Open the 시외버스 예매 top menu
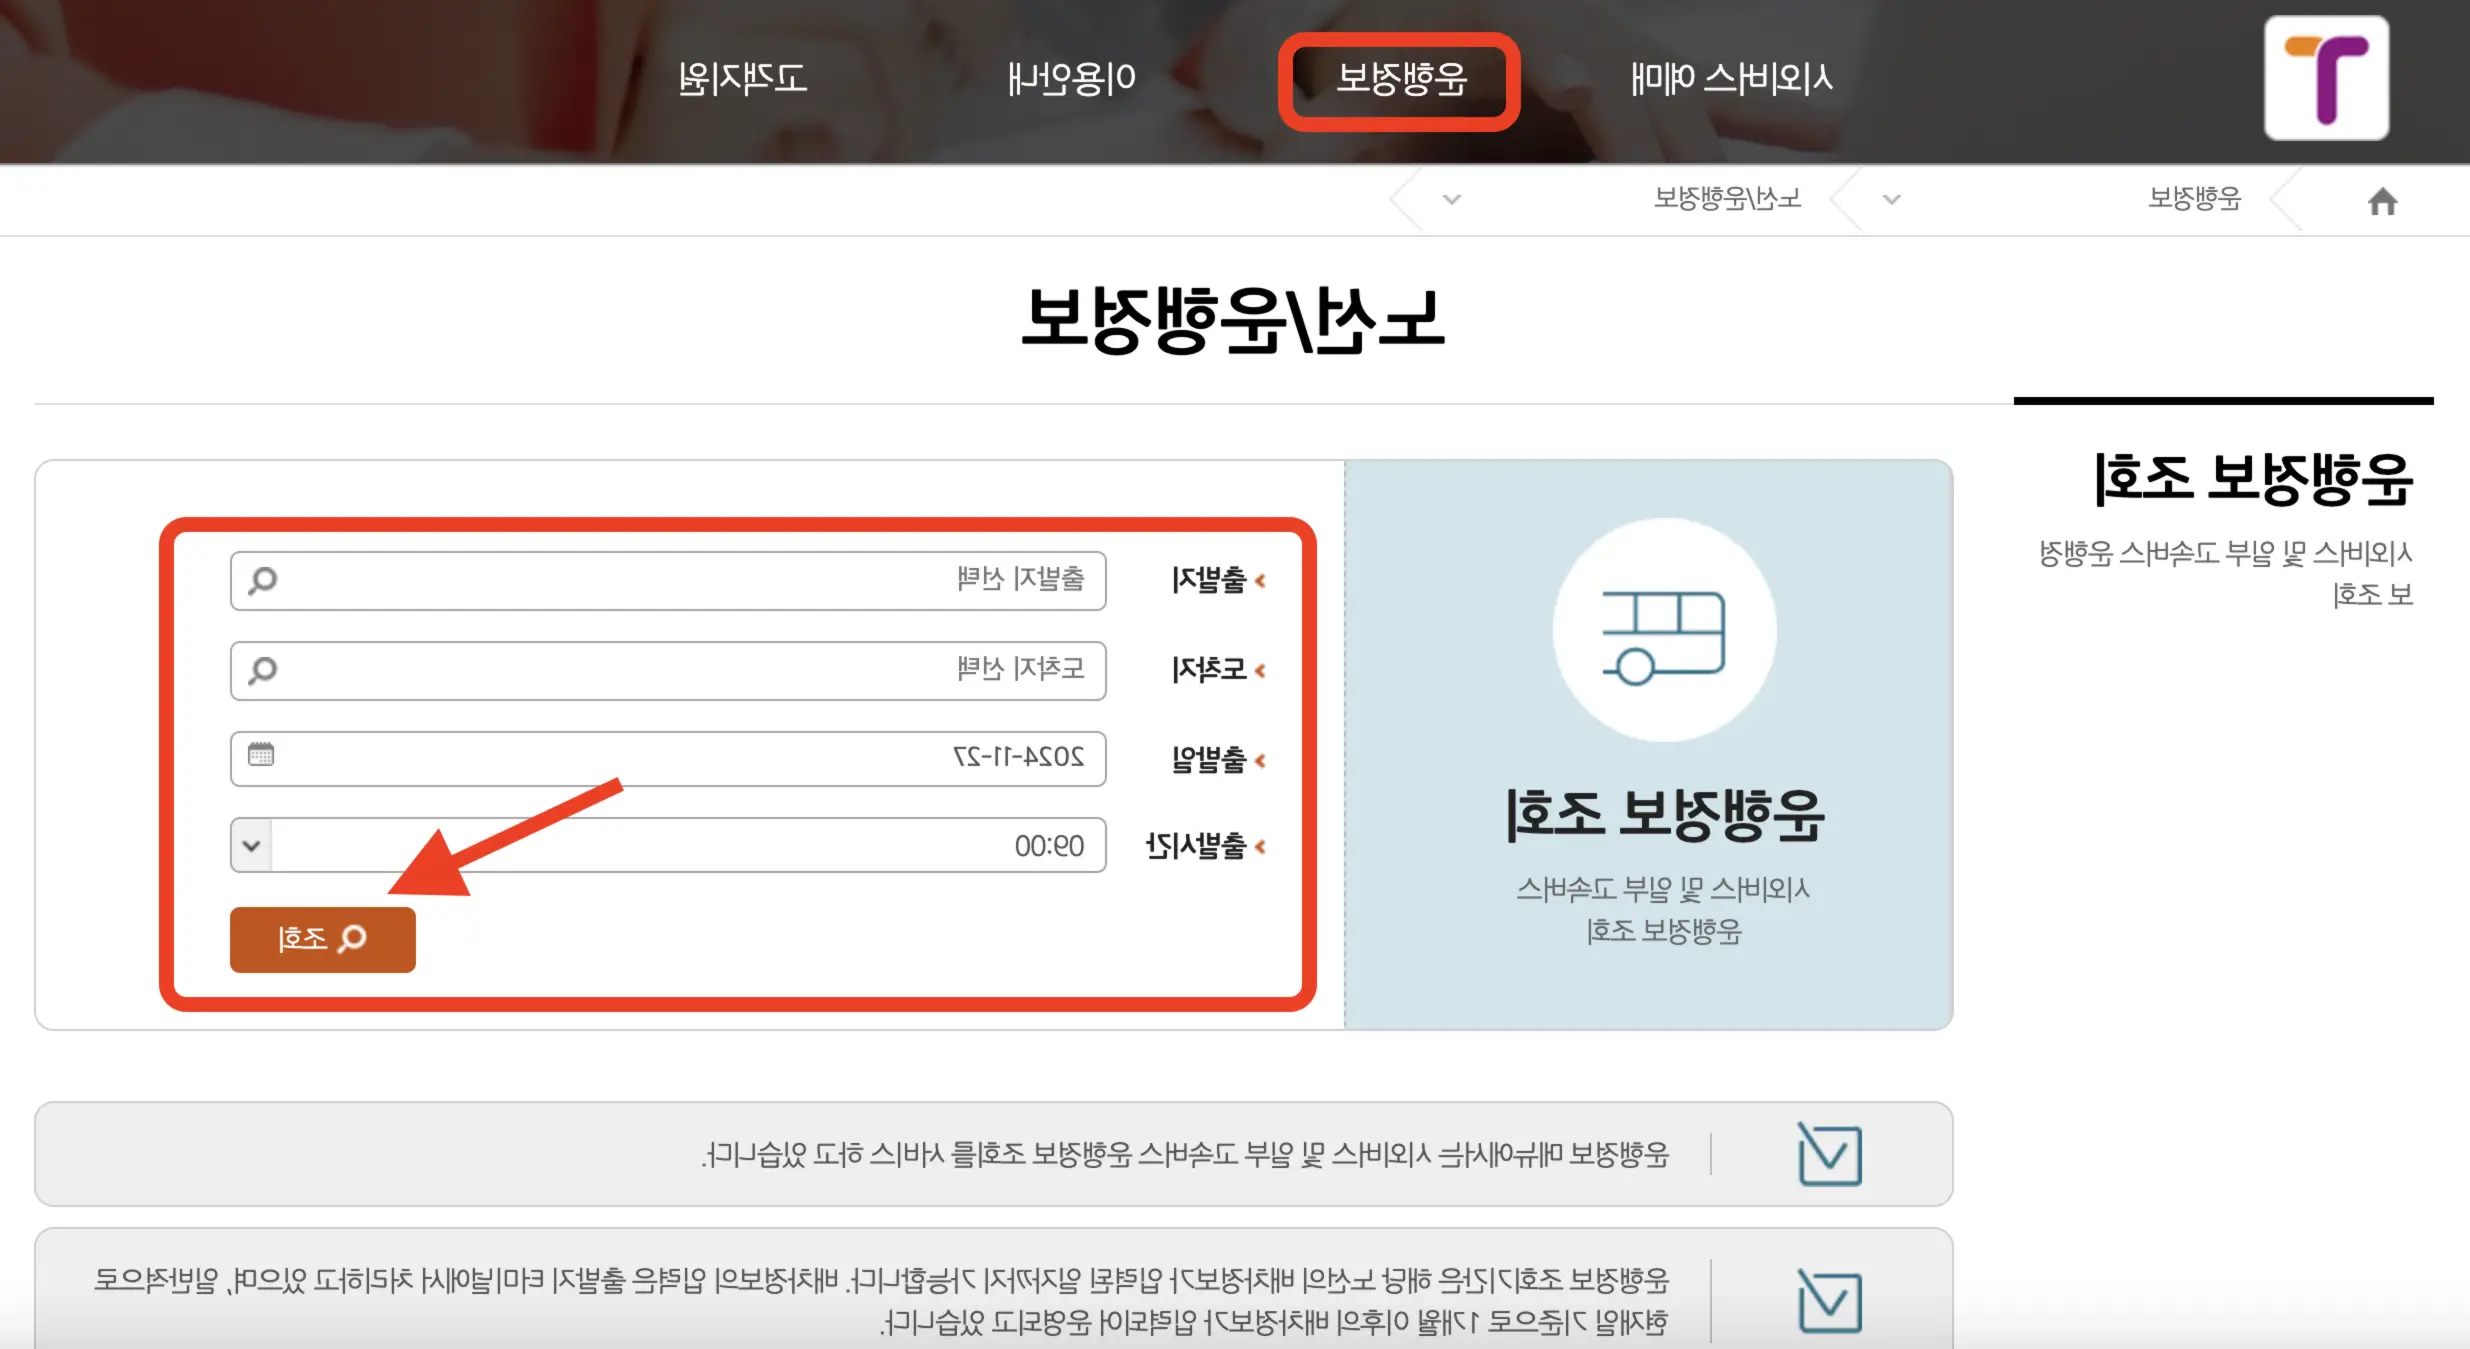This screenshot has width=2470, height=1349. point(1731,78)
